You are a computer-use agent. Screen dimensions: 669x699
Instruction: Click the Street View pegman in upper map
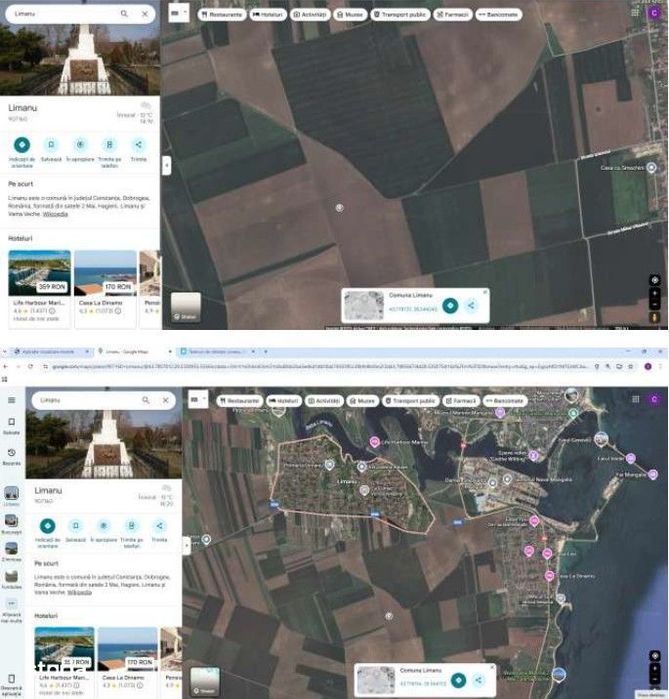[x=655, y=317]
